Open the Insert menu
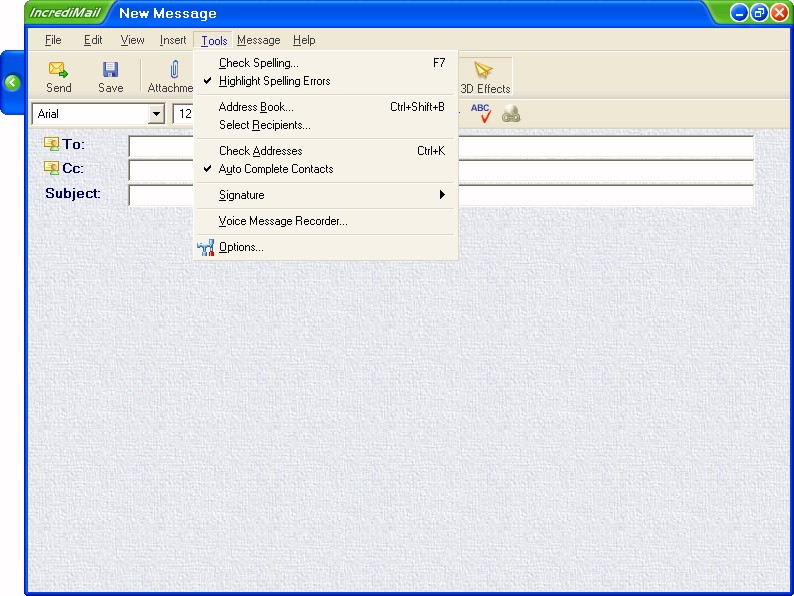Image resolution: width=794 pixels, height=596 pixels. pyautogui.click(x=173, y=40)
